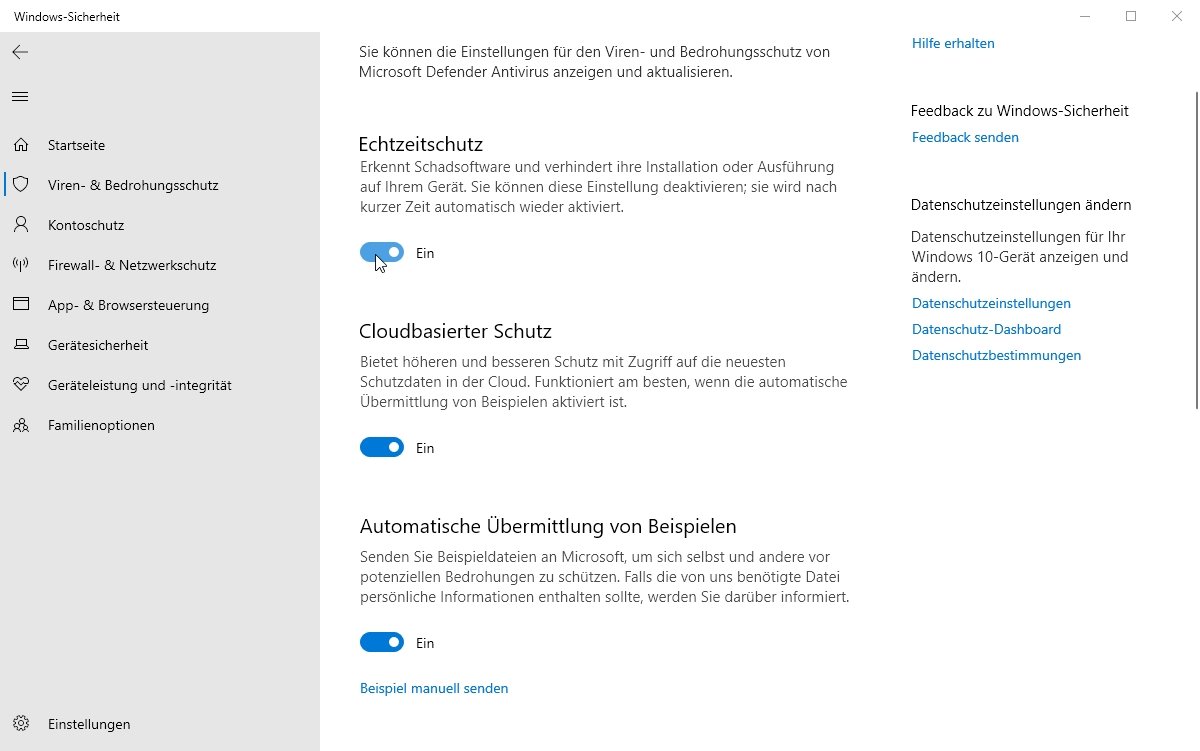
Task: Open the Datenschutz-Dashboard link
Action: (986, 329)
